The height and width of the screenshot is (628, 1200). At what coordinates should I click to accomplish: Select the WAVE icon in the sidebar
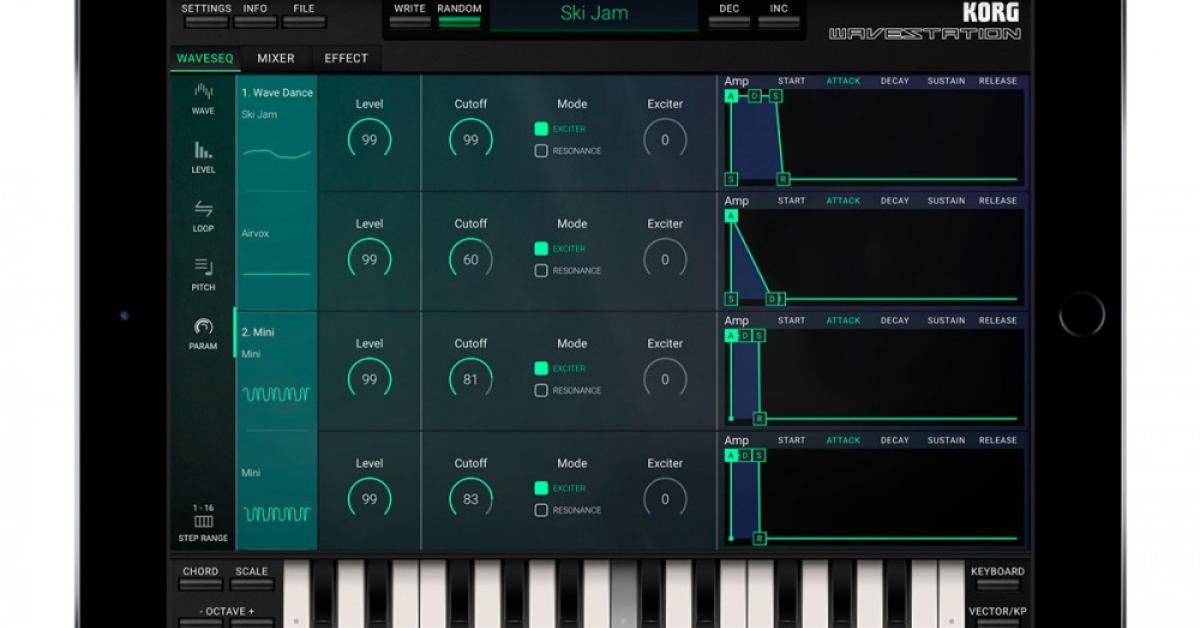click(203, 93)
